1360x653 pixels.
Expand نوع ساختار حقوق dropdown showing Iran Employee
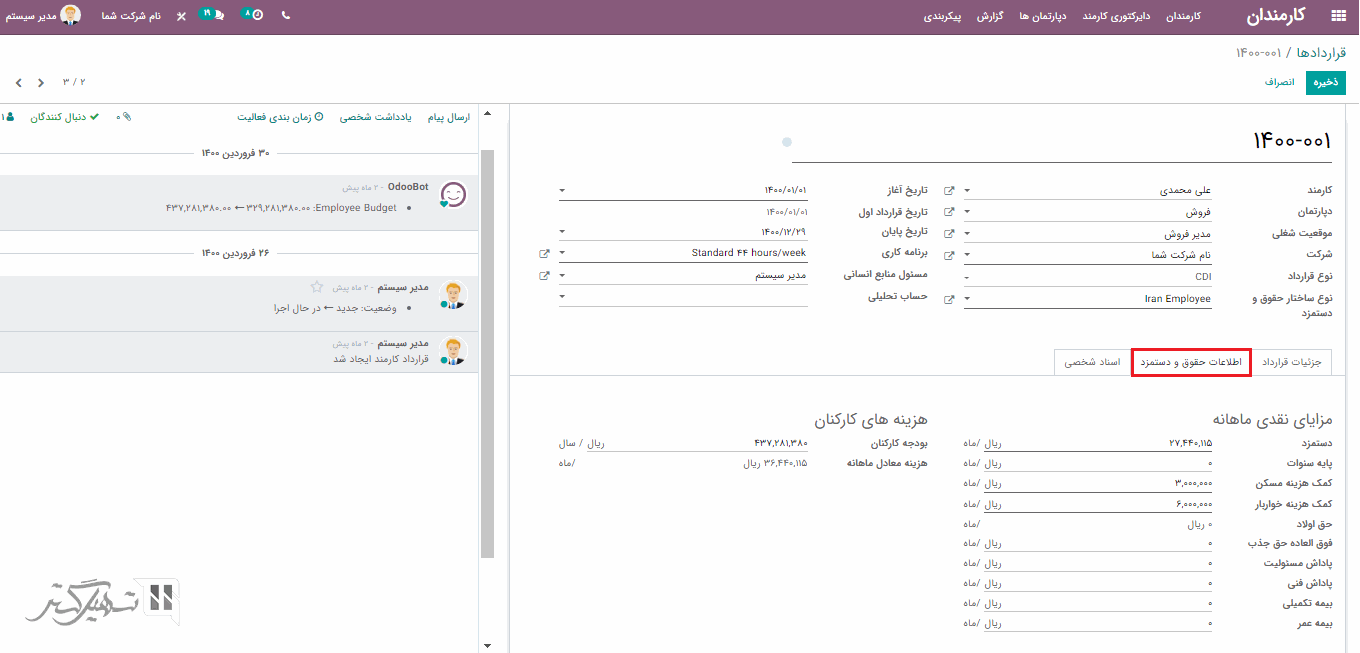pyautogui.click(x=966, y=299)
